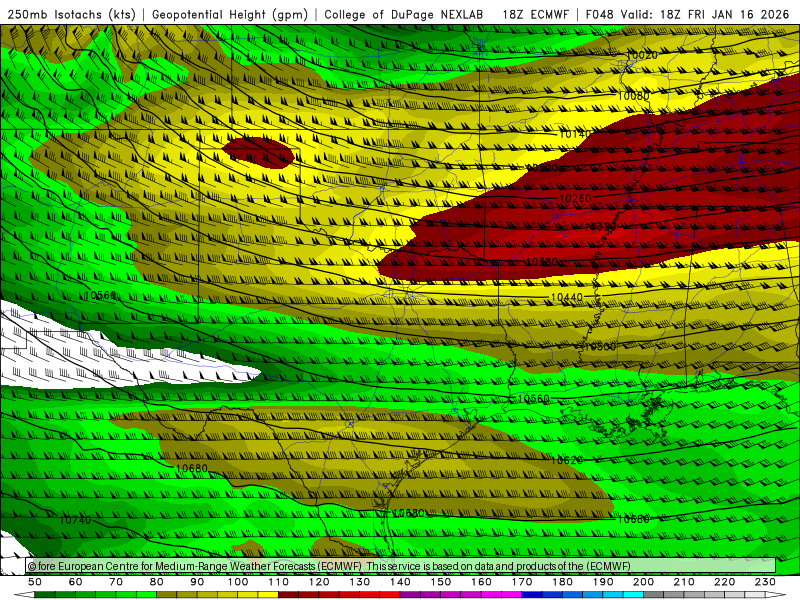Click the '230' value on the color scale

coord(765,582)
